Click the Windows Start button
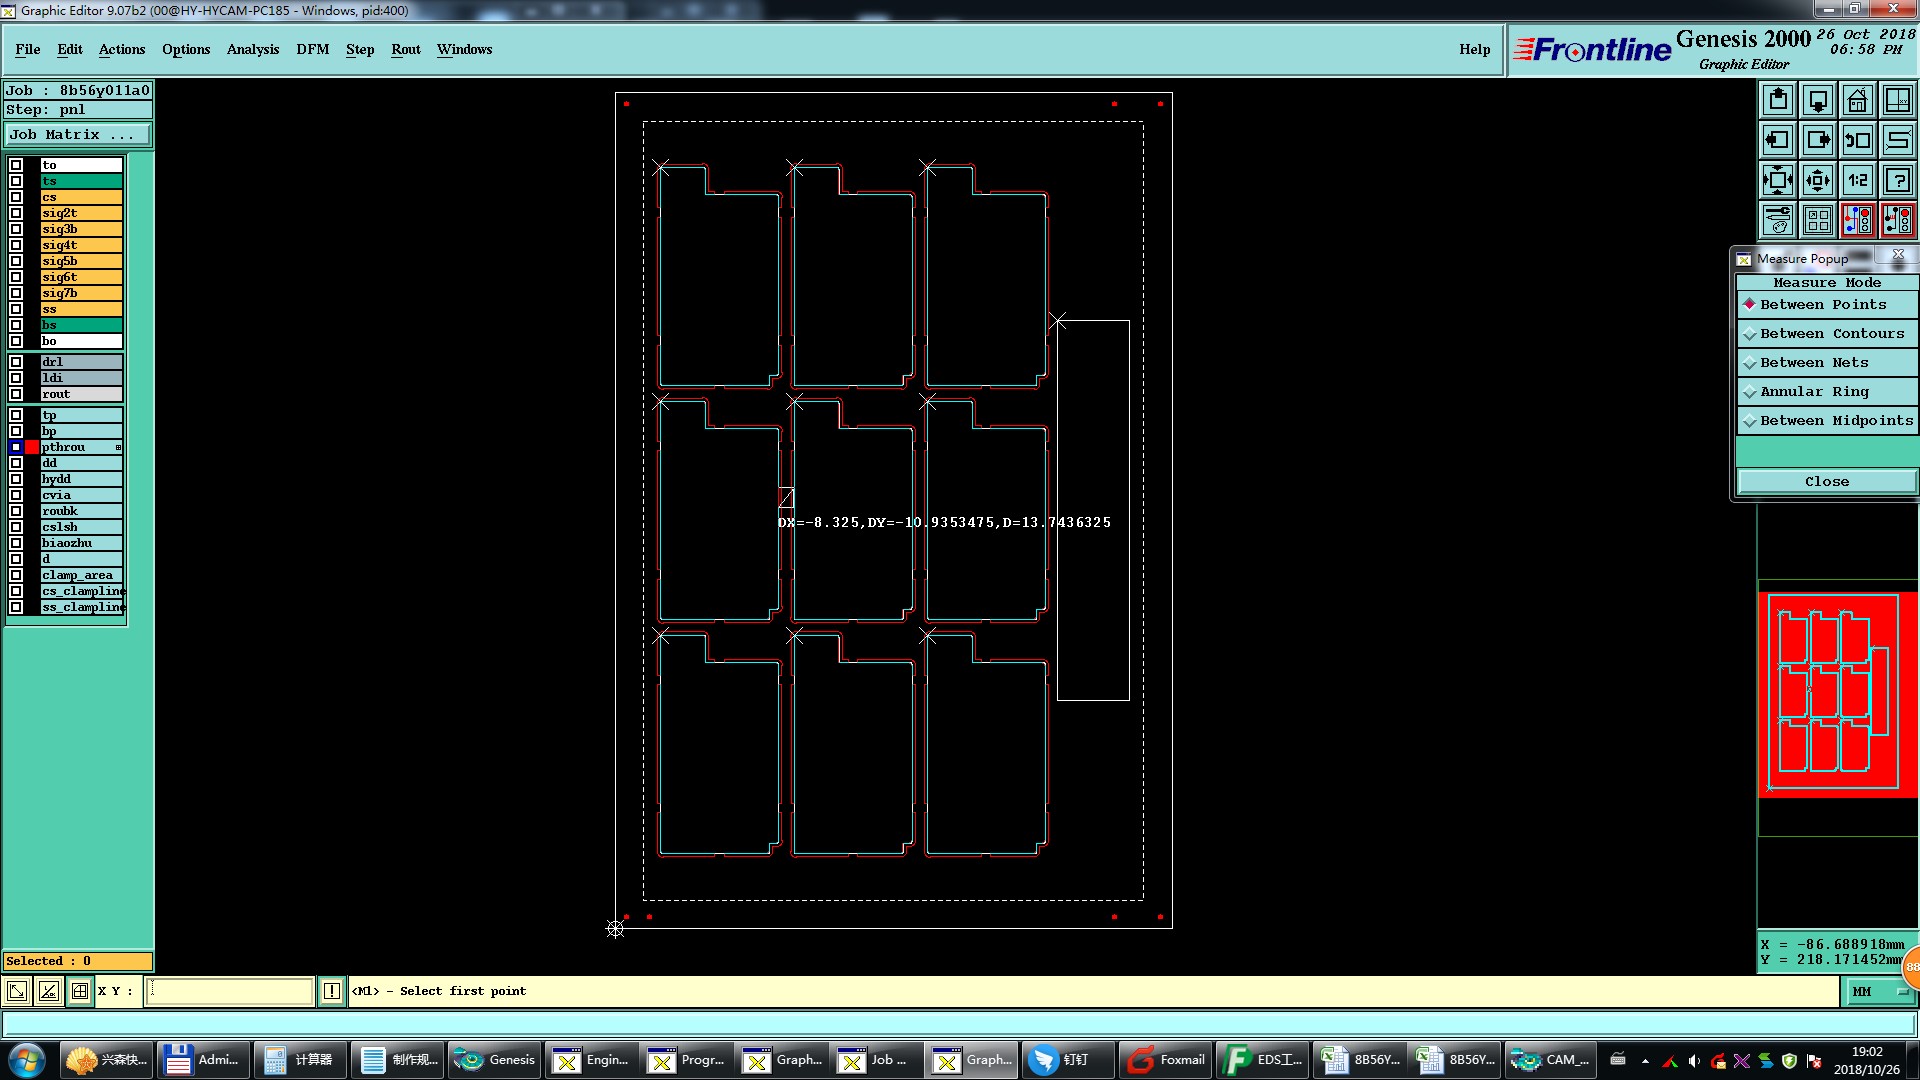1920x1080 pixels. (27, 1060)
